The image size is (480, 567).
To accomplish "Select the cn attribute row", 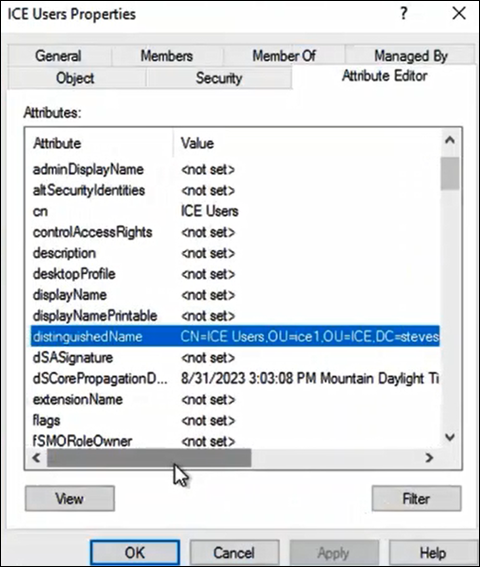I will [x=235, y=212].
